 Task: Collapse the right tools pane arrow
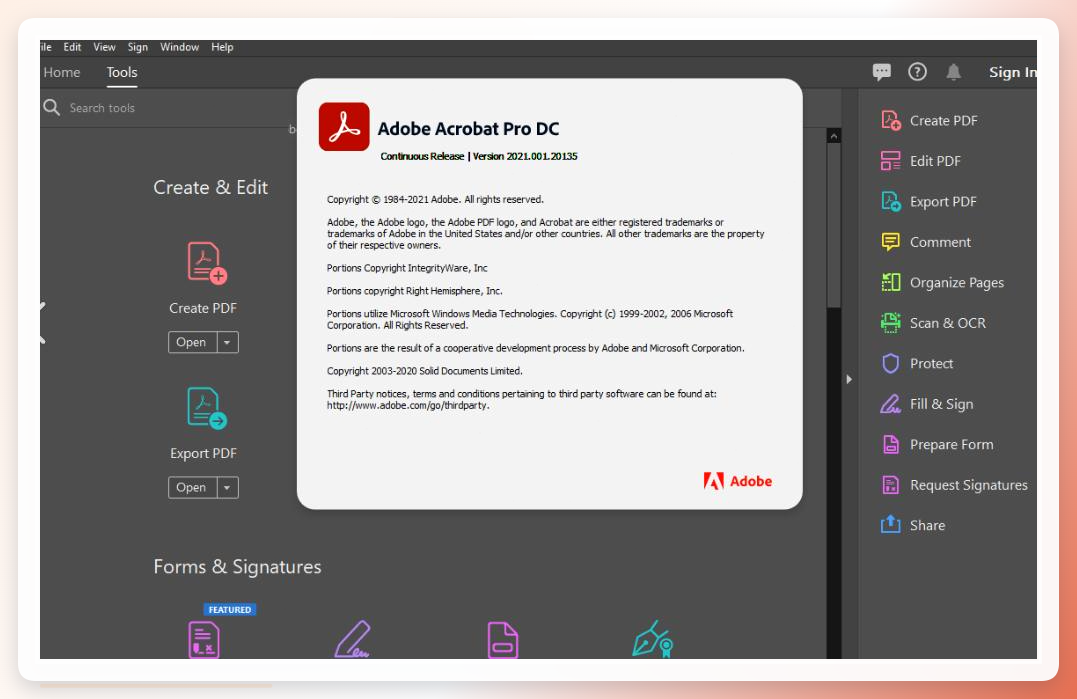[849, 379]
